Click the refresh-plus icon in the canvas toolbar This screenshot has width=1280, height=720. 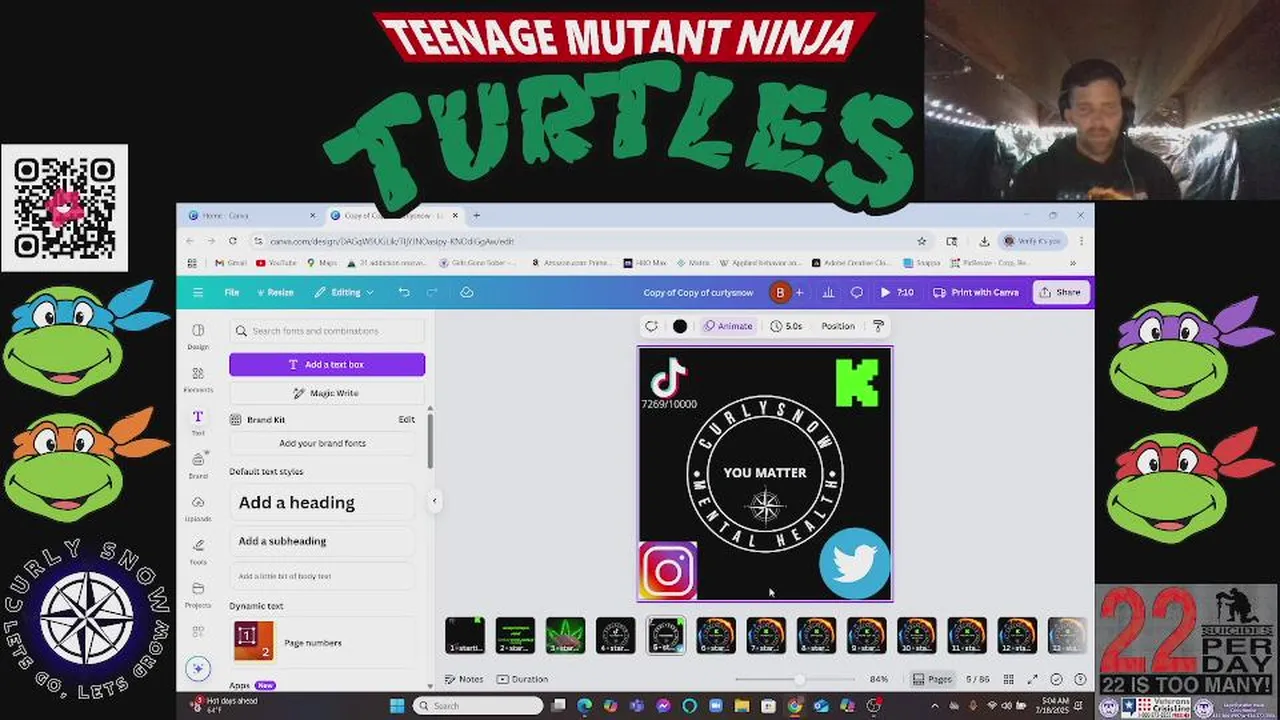pos(651,326)
